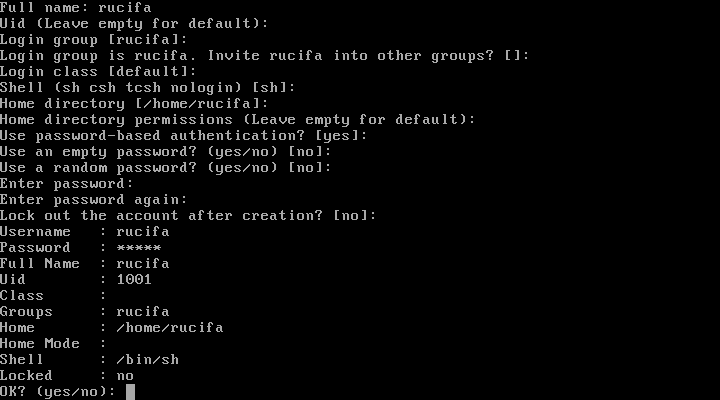
Task: Click the Shell options list line
Action: [x=147, y=87]
